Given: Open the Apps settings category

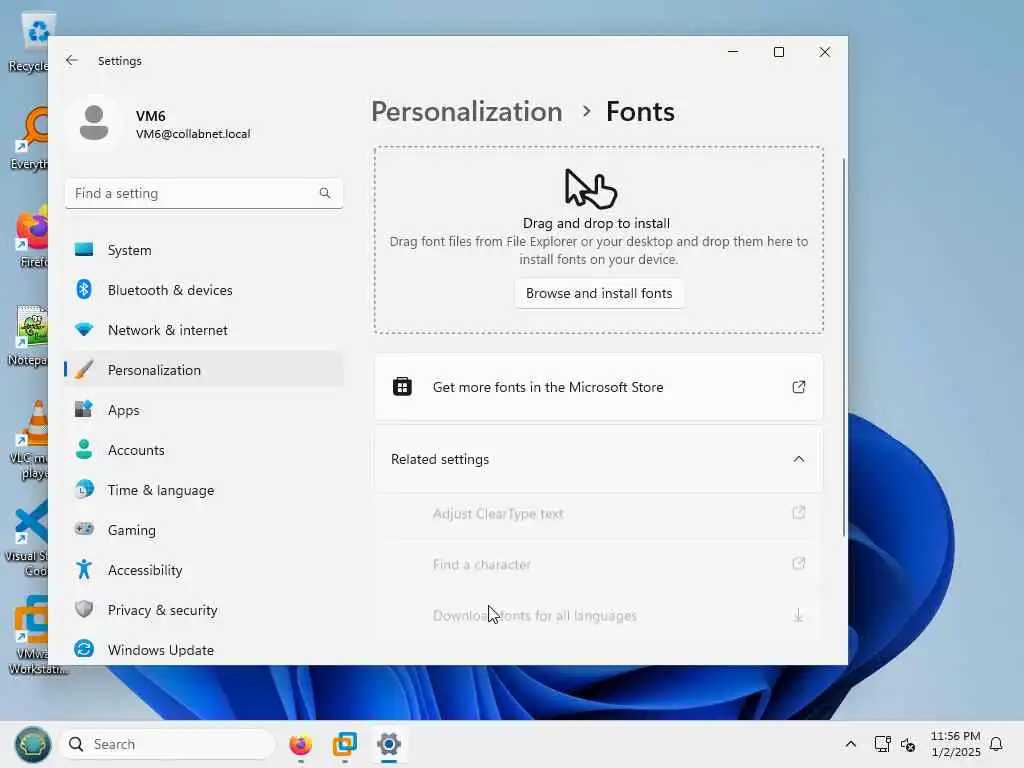Looking at the screenshot, I should [204, 410].
